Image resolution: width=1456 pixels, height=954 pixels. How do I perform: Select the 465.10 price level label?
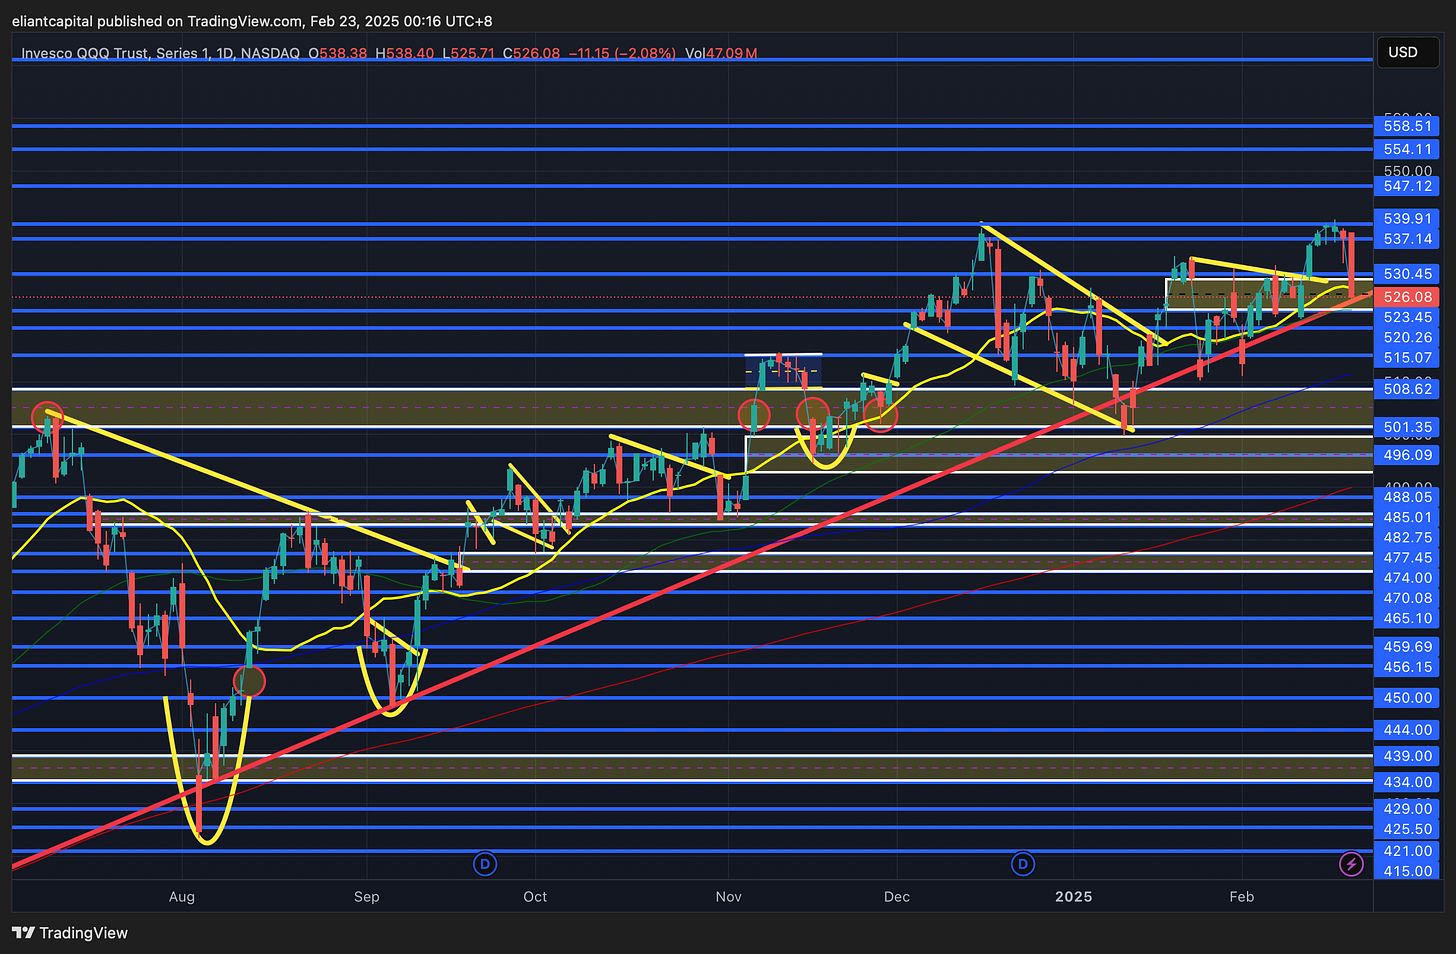pos(1407,618)
